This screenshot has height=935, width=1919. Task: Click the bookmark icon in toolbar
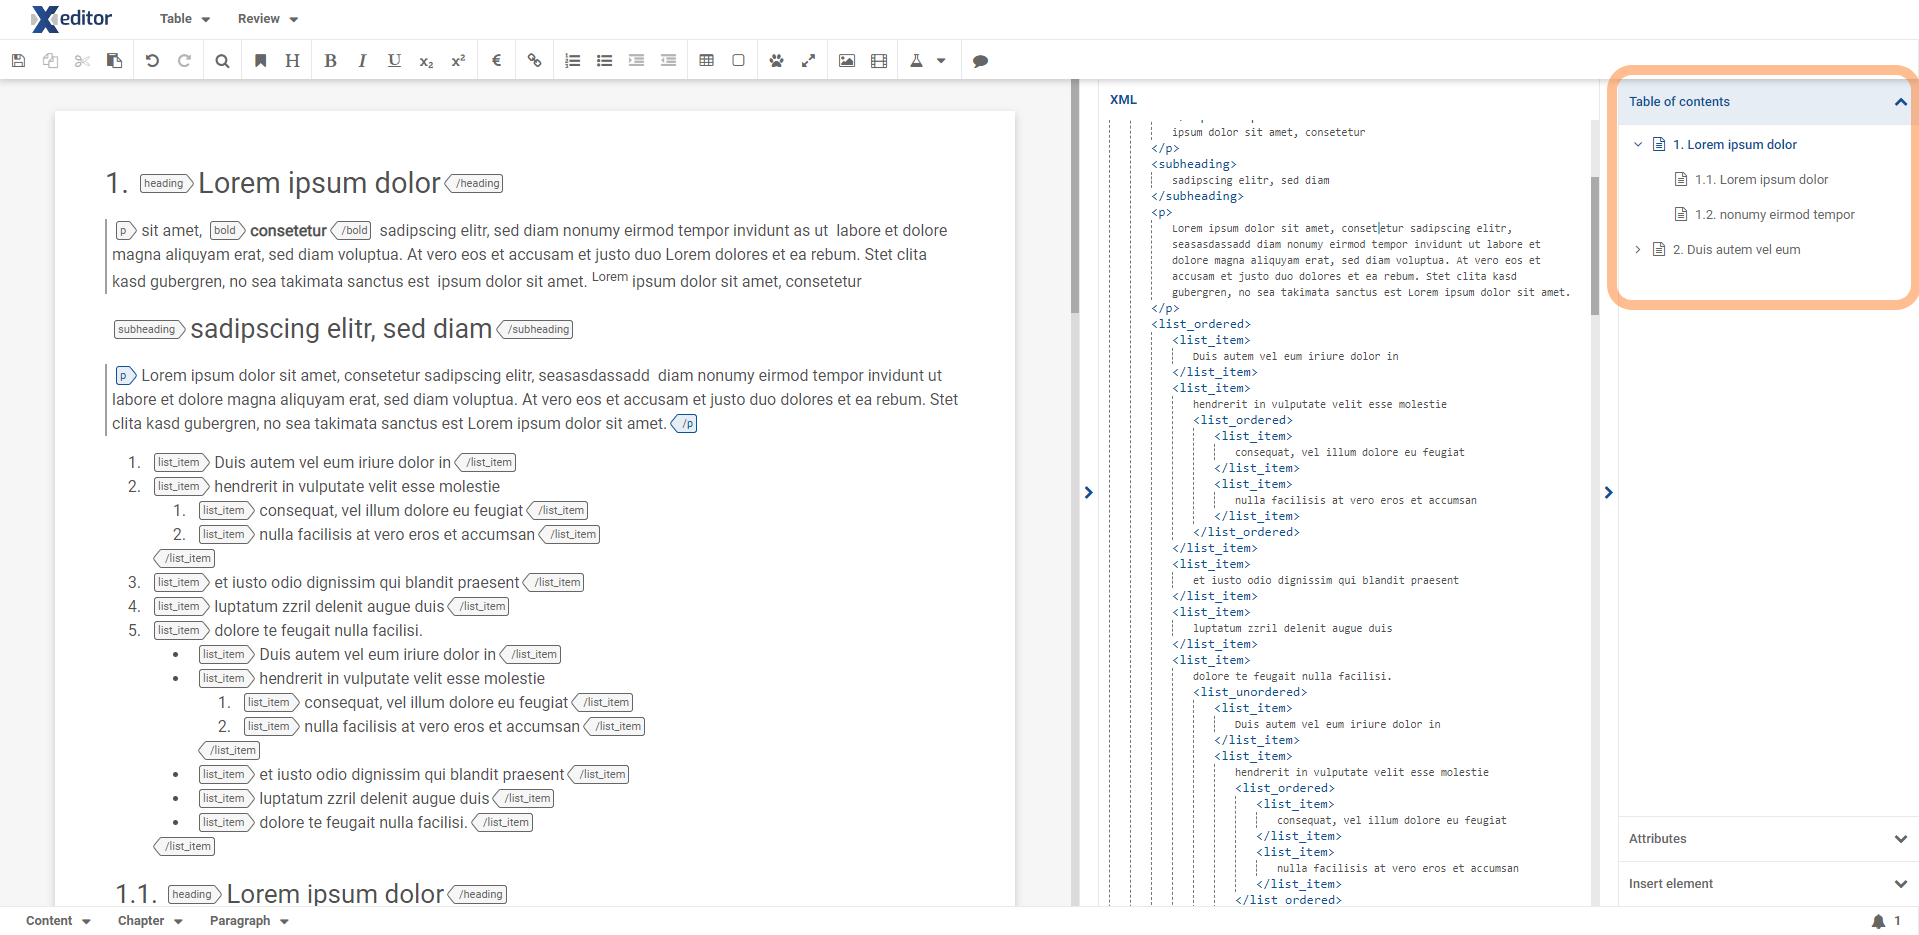coord(260,61)
